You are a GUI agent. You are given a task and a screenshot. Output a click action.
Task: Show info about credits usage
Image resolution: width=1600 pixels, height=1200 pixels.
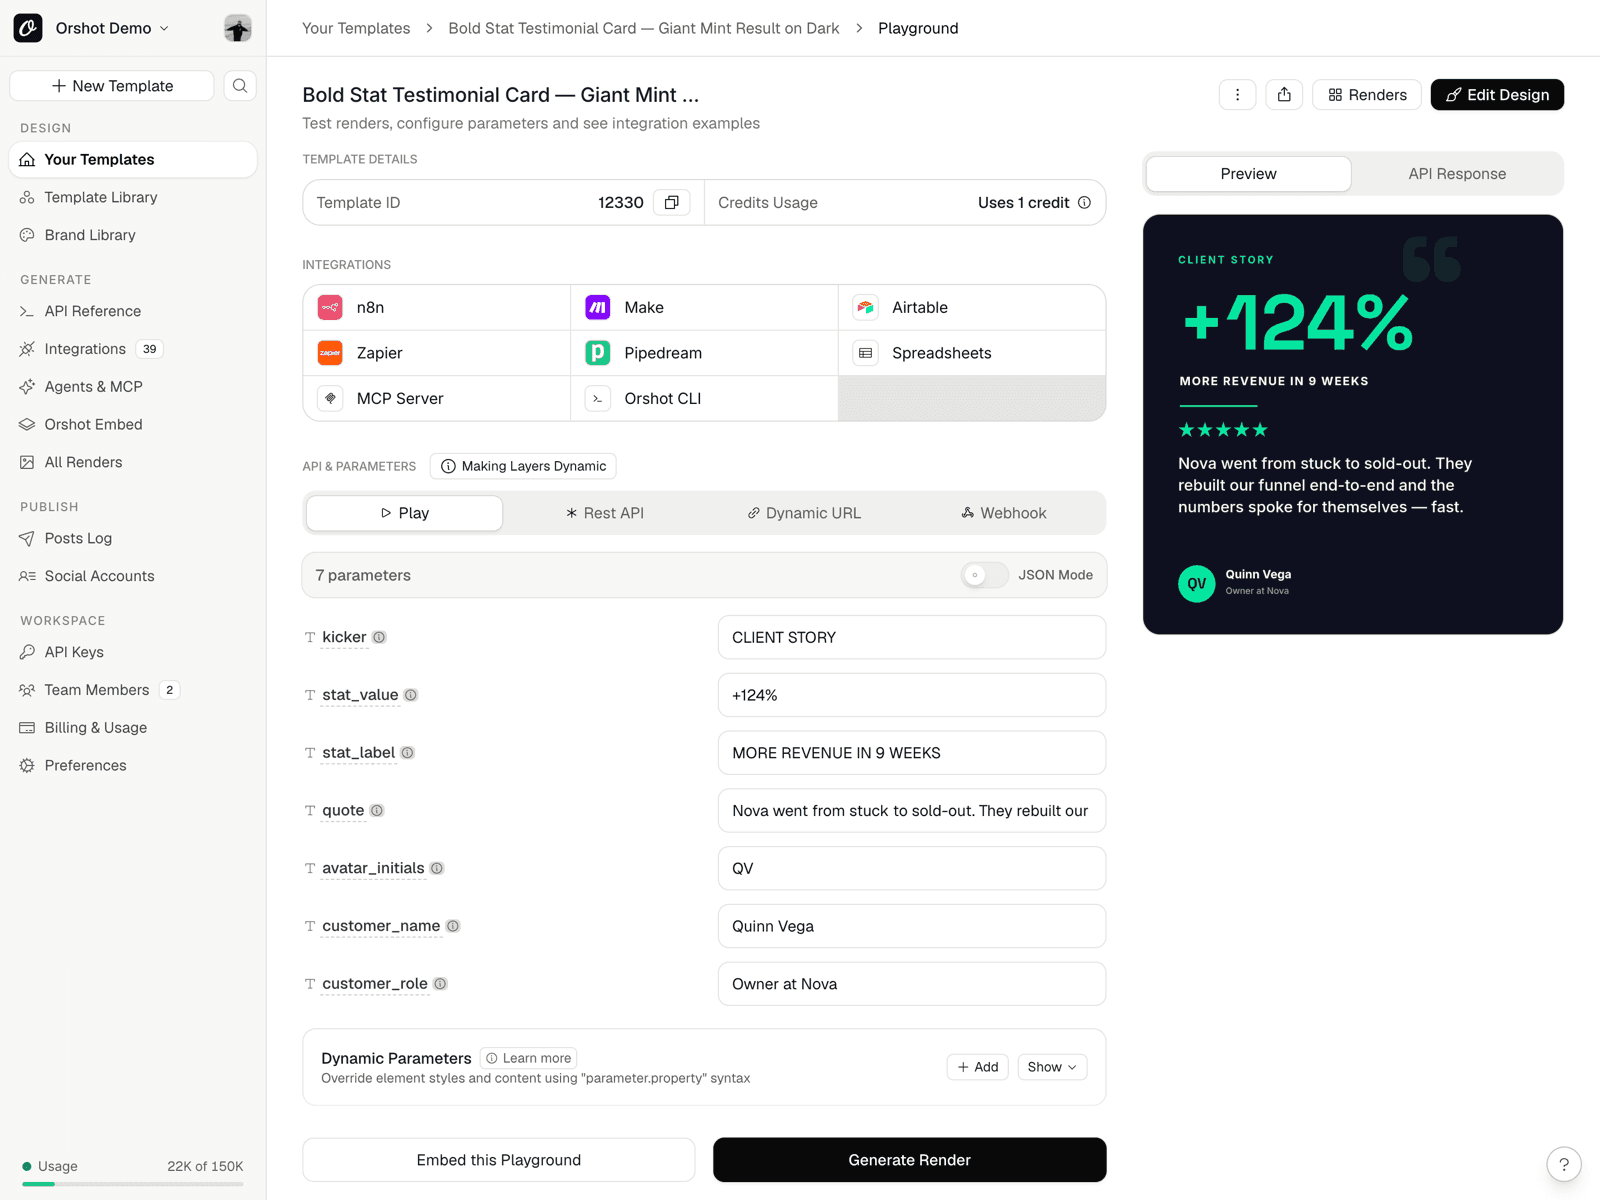coord(1084,203)
